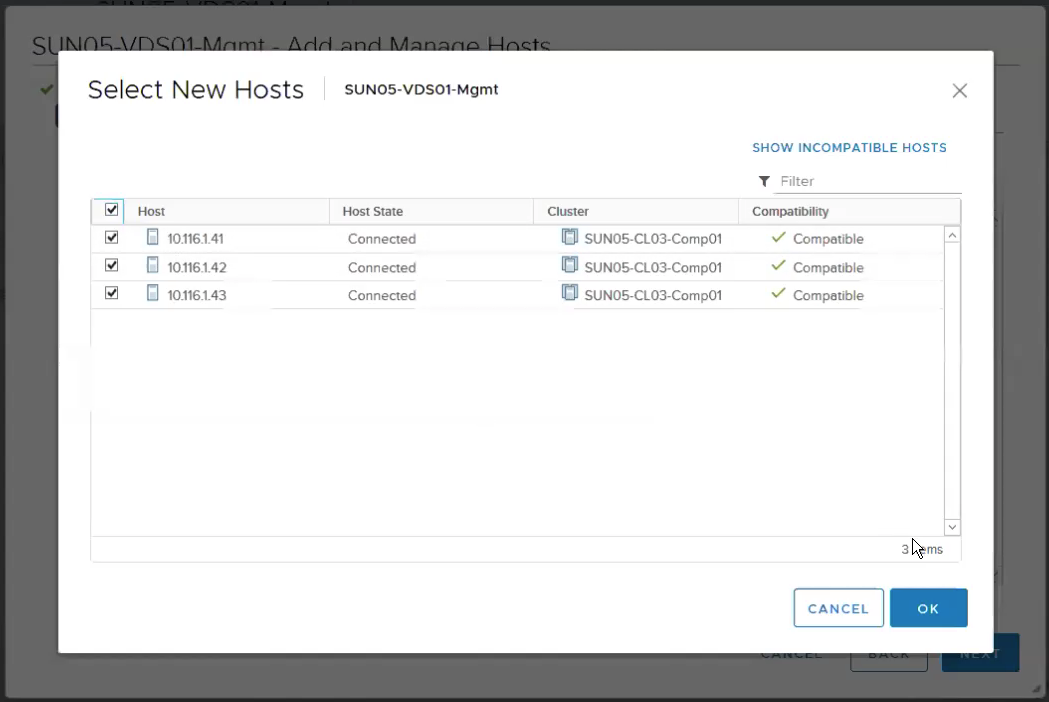Uncheck the host 10.116.1.41 checkbox
Screen dimensions: 1049x702
tap(112, 238)
